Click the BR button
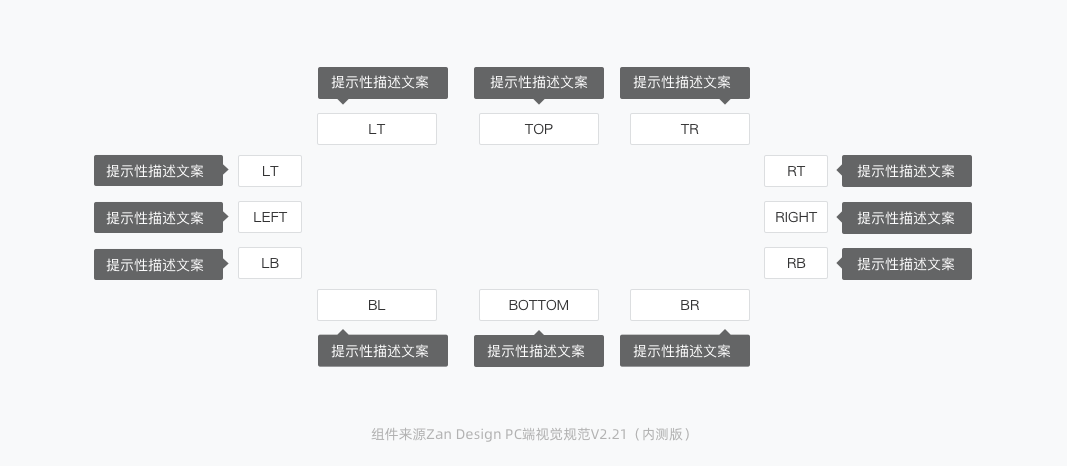This screenshot has width=1067, height=466. pos(689,305)
